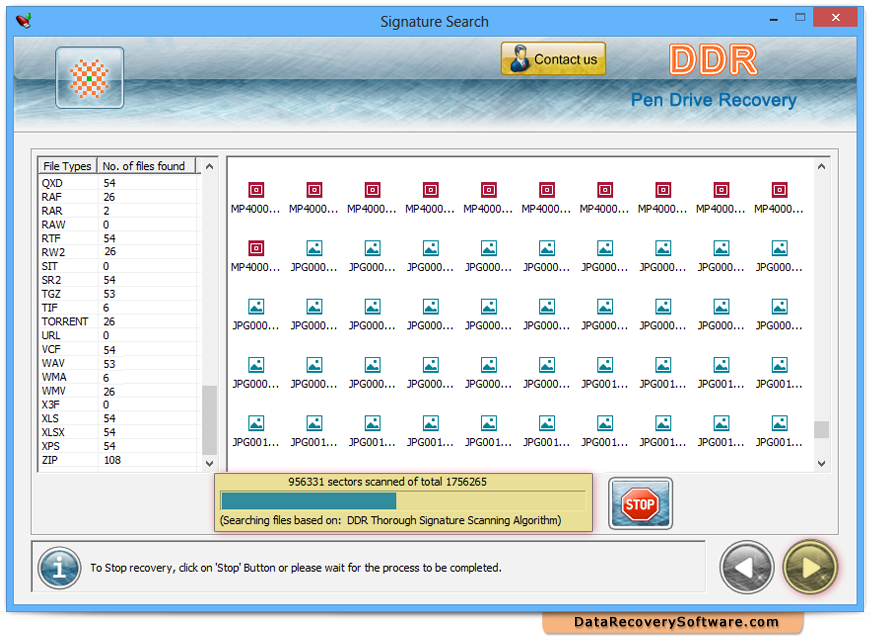The image size is (871, 638).
Task: Select the RAF file type row
Action: coord(119,197)
